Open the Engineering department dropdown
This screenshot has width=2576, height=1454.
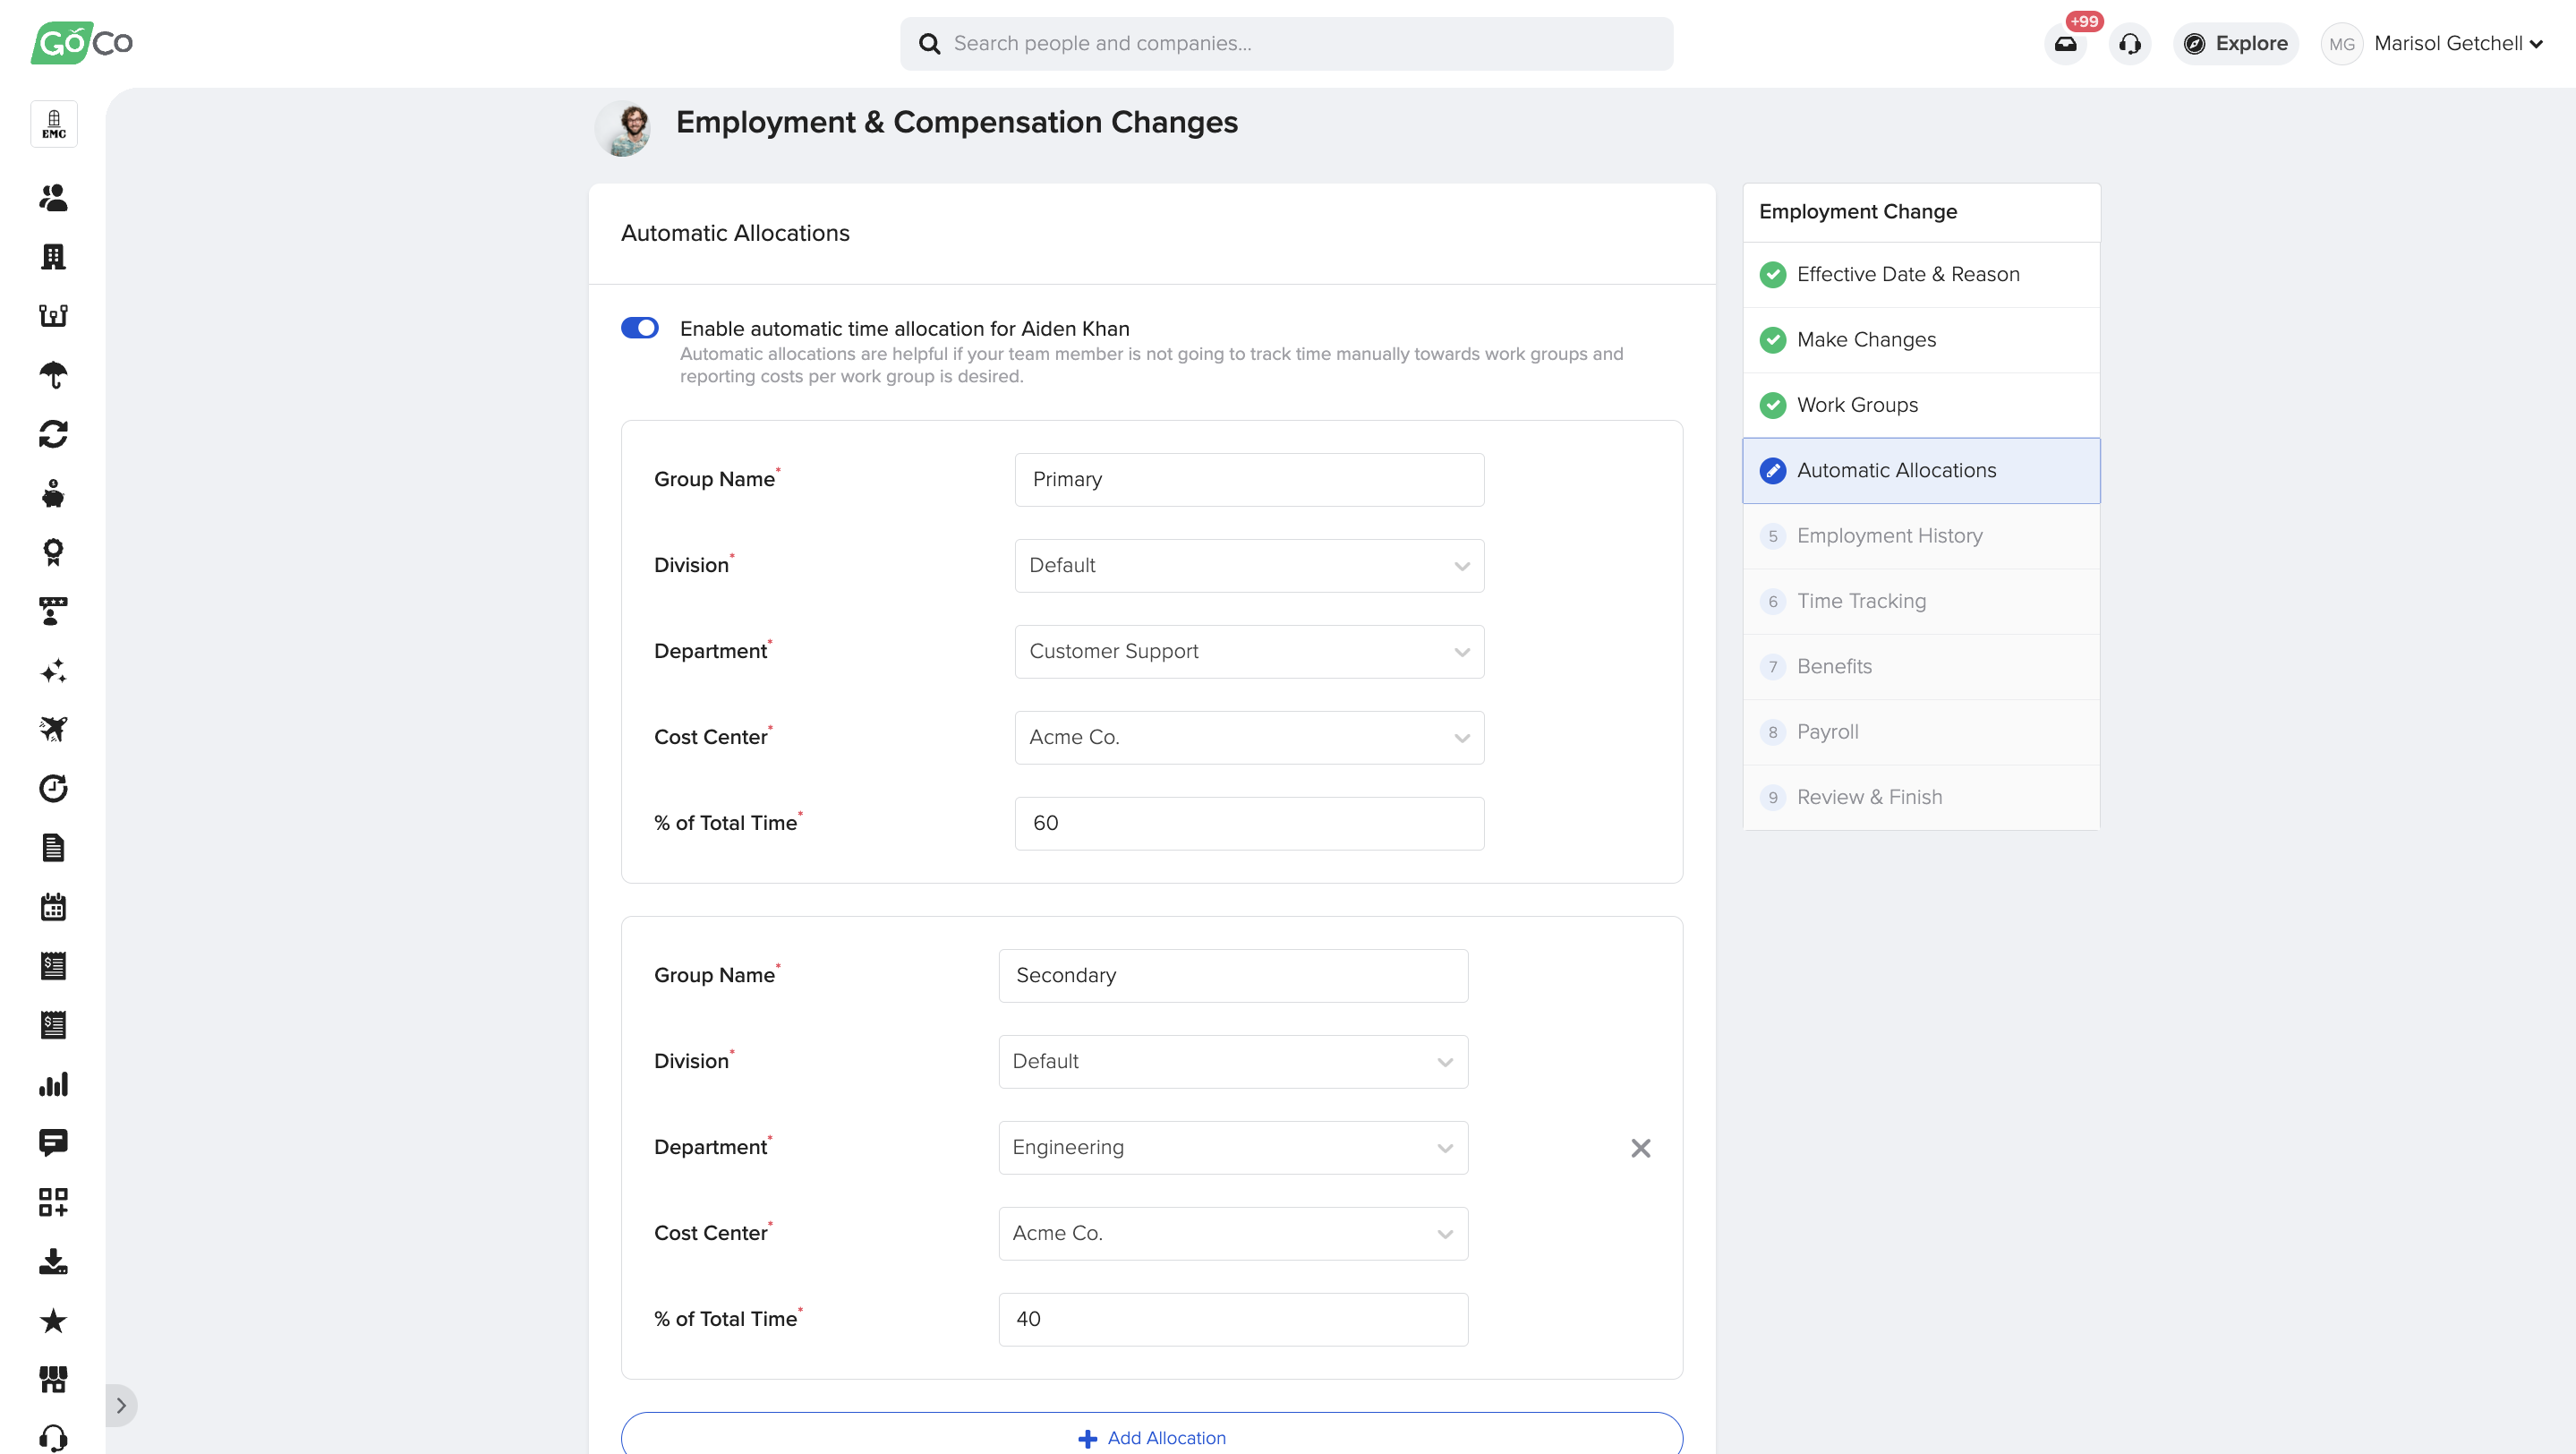coord(1232,1148)
